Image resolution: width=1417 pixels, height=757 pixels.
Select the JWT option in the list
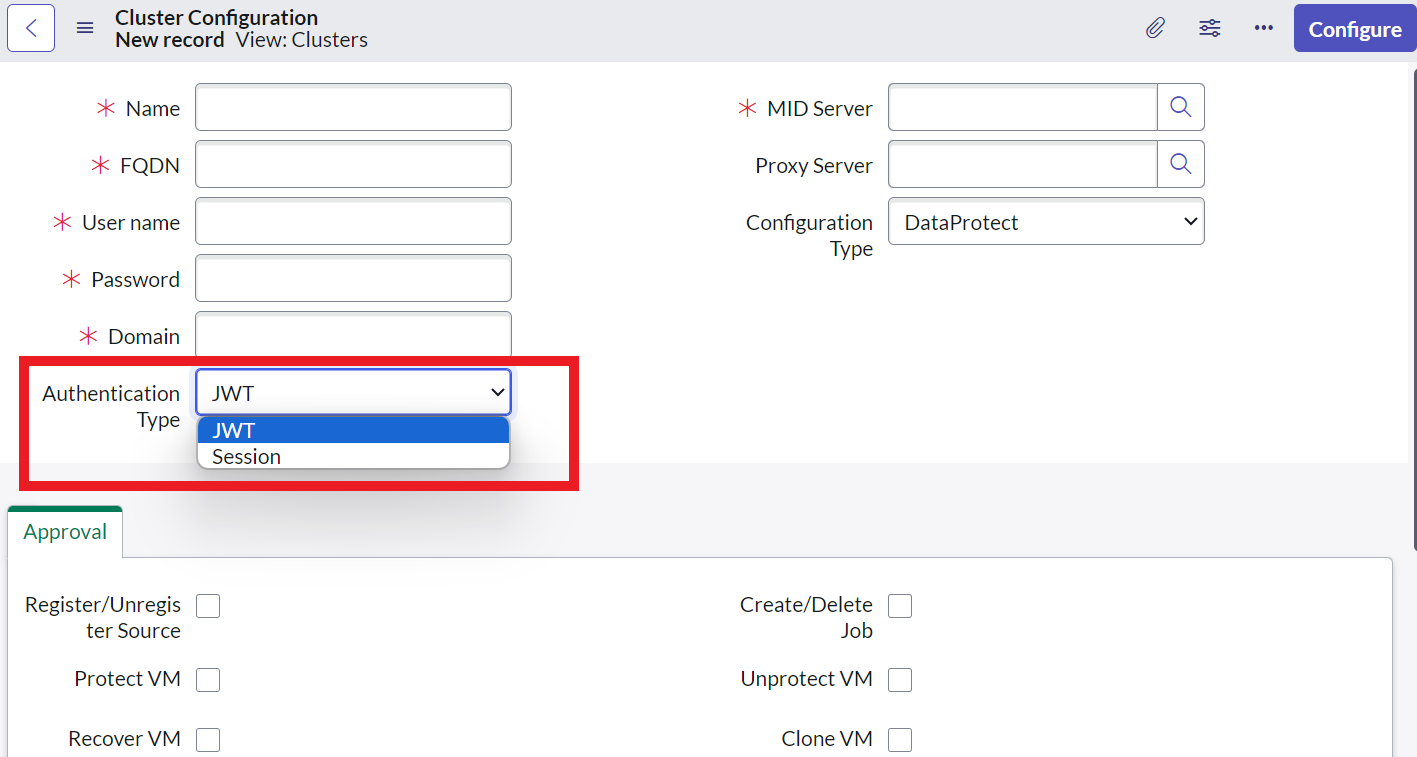234,431
